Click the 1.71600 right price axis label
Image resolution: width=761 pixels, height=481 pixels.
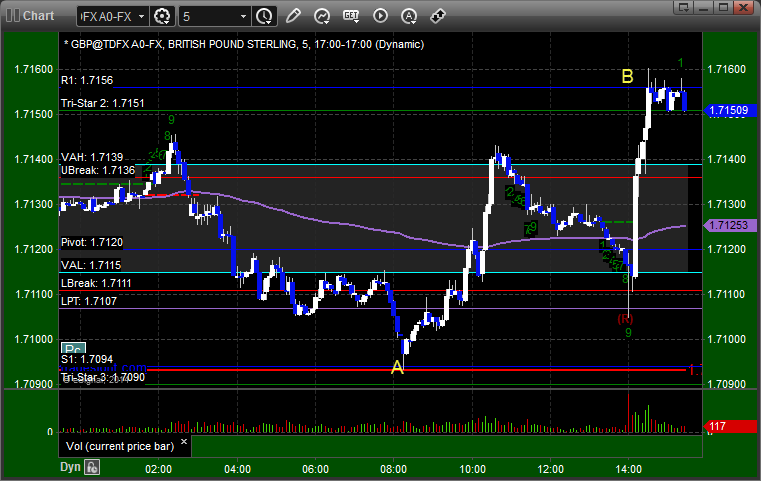tap(727, 69)
